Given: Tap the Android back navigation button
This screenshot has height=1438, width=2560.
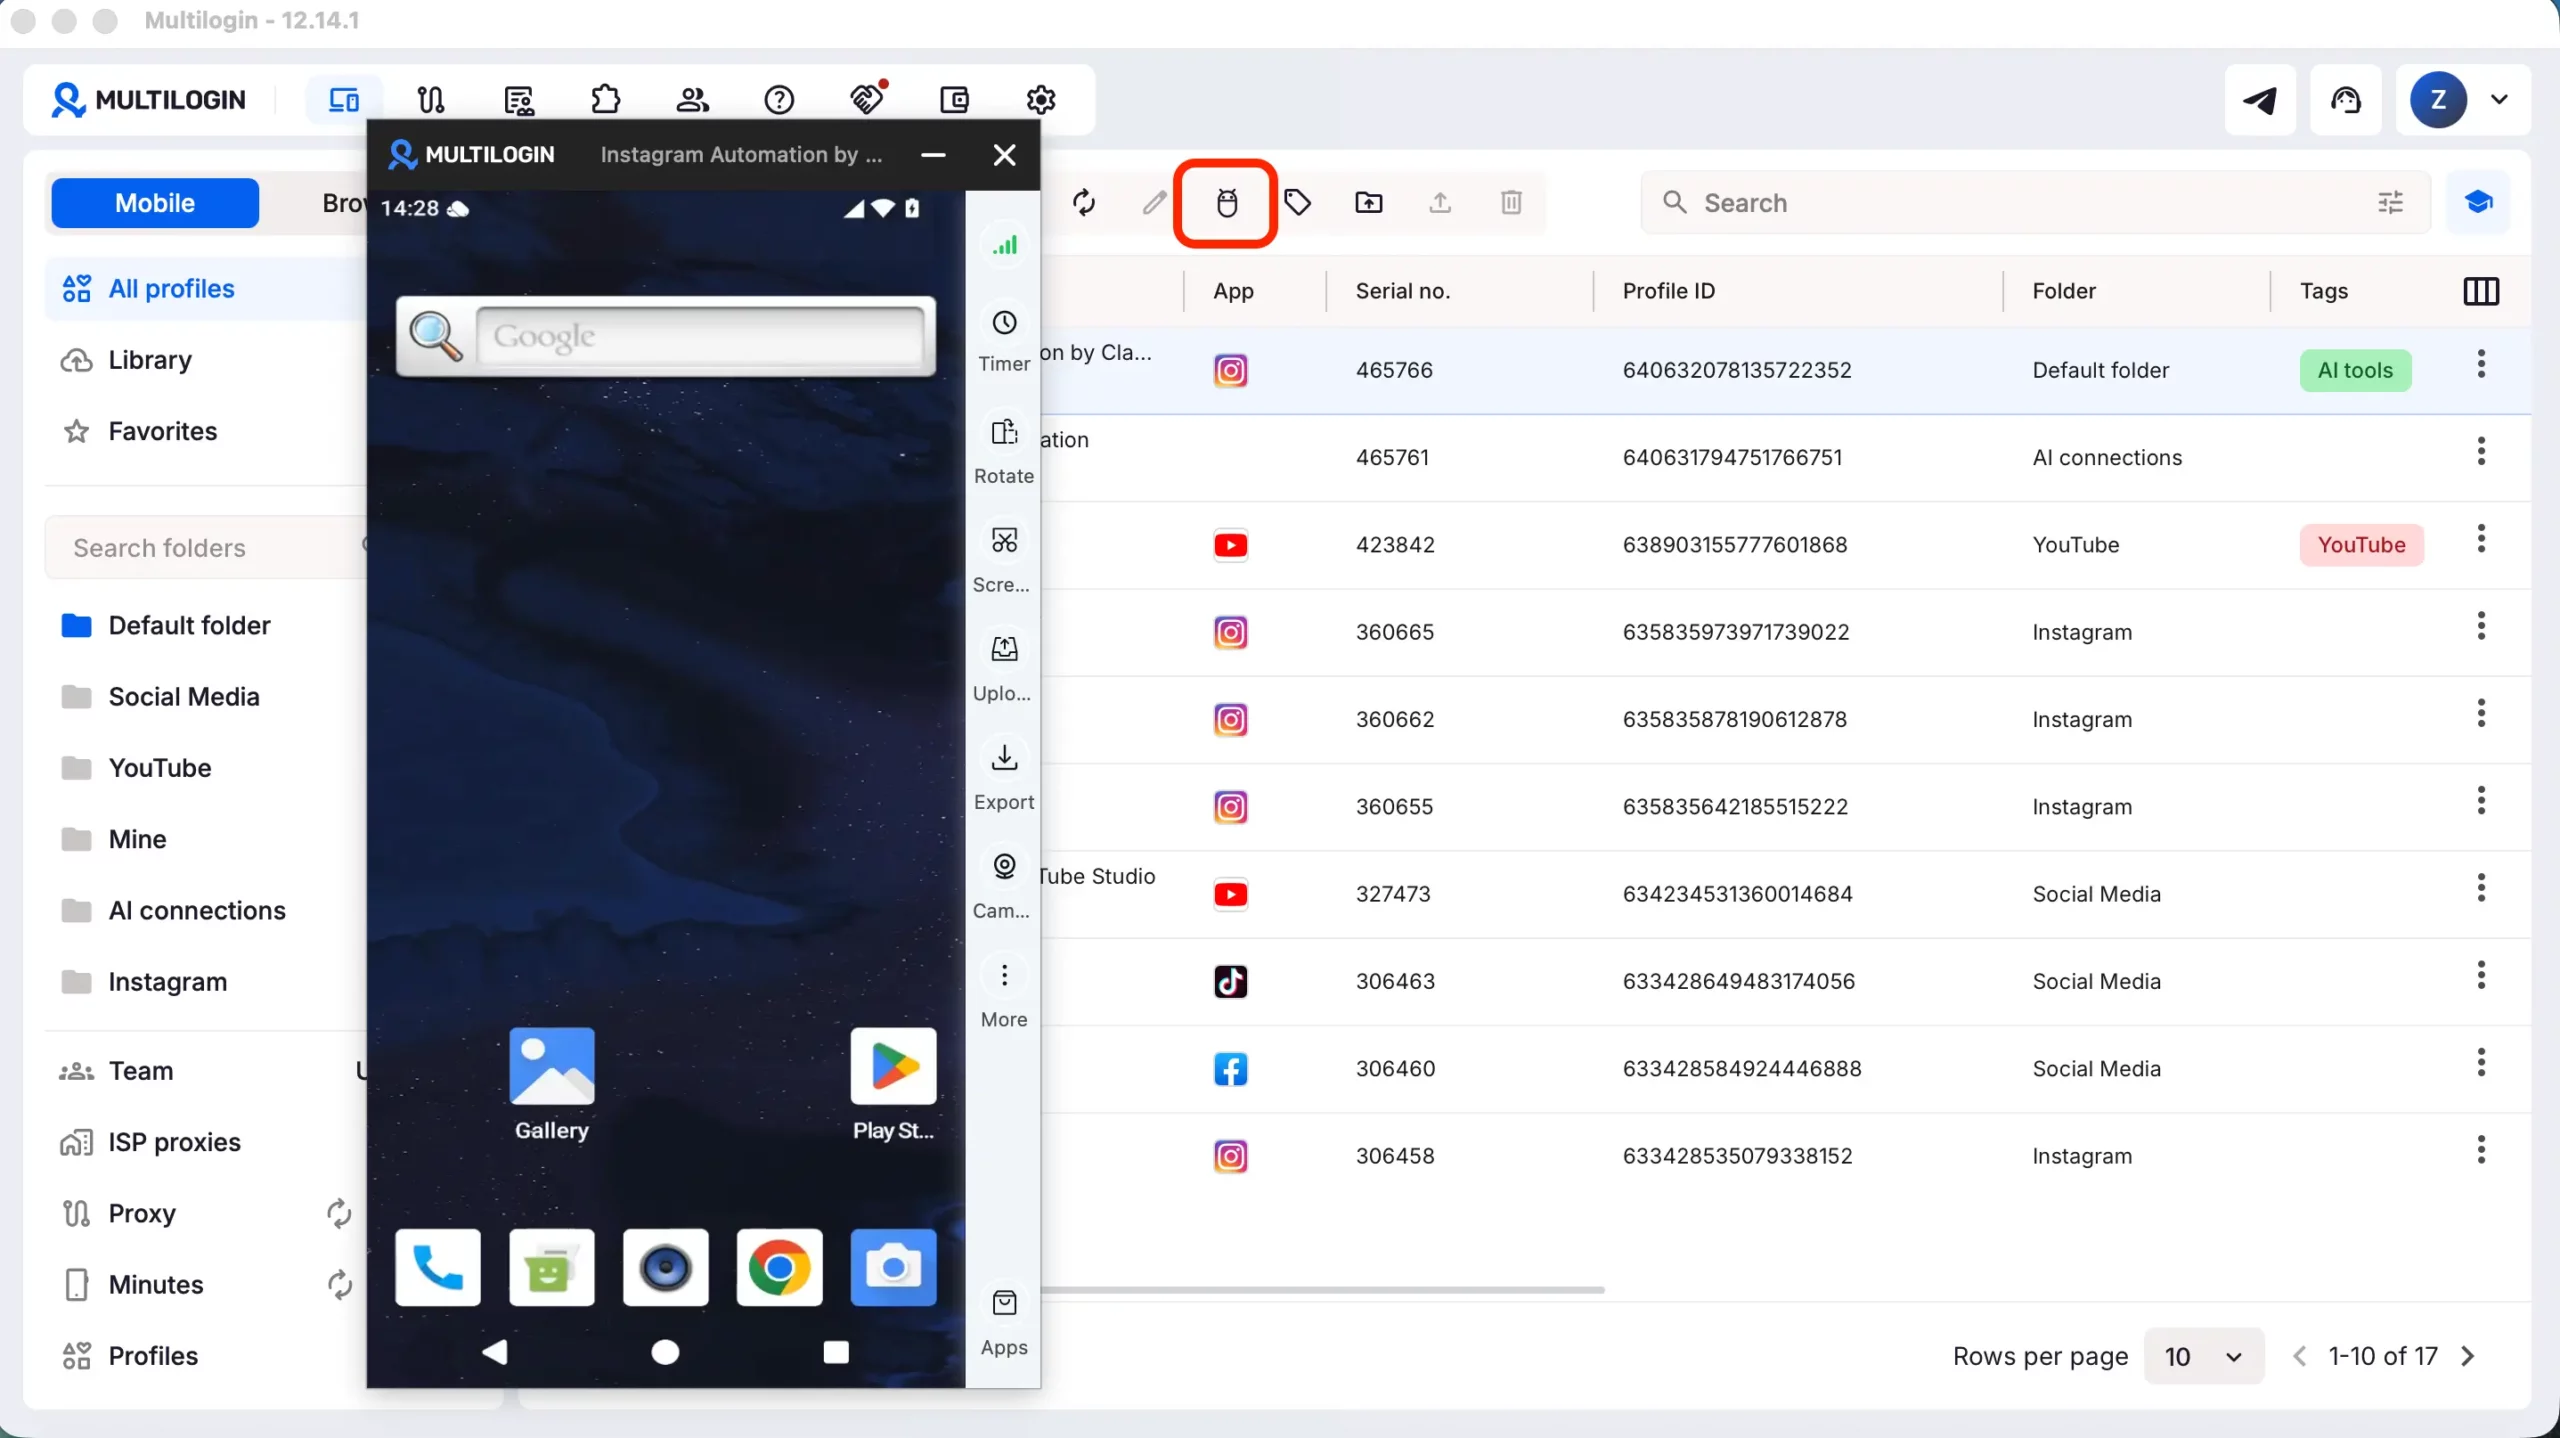Looking at the screenshot, I should coord(495,1352).
